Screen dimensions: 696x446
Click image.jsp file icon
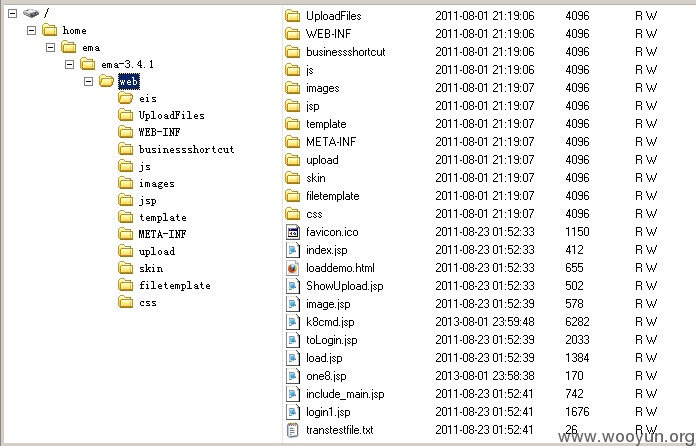(x=293, y=304)
